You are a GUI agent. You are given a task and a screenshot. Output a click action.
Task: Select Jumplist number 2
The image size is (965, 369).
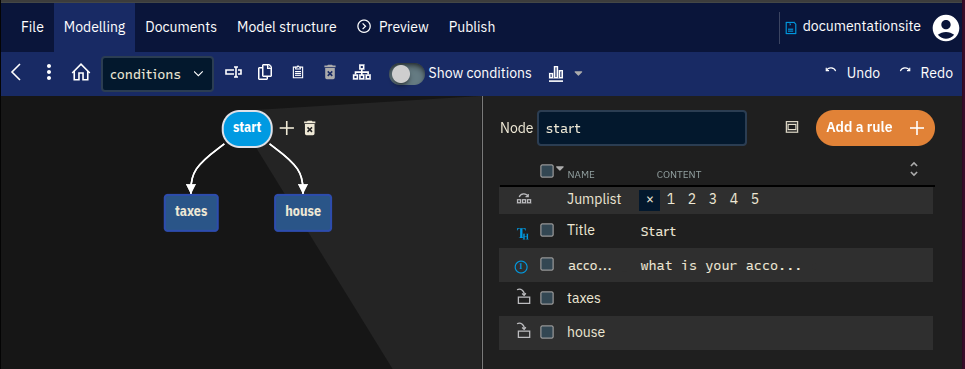[x=692, y=199]
